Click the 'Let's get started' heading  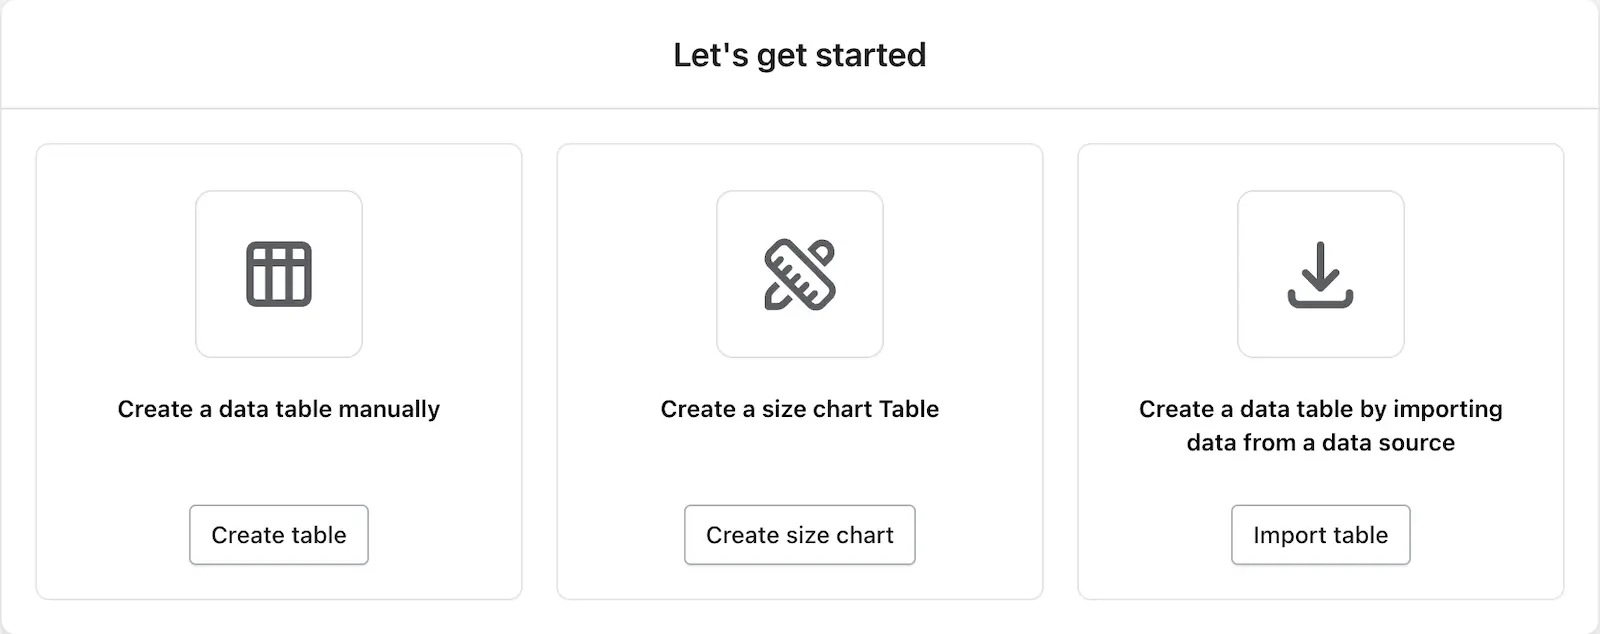(800, 55)
